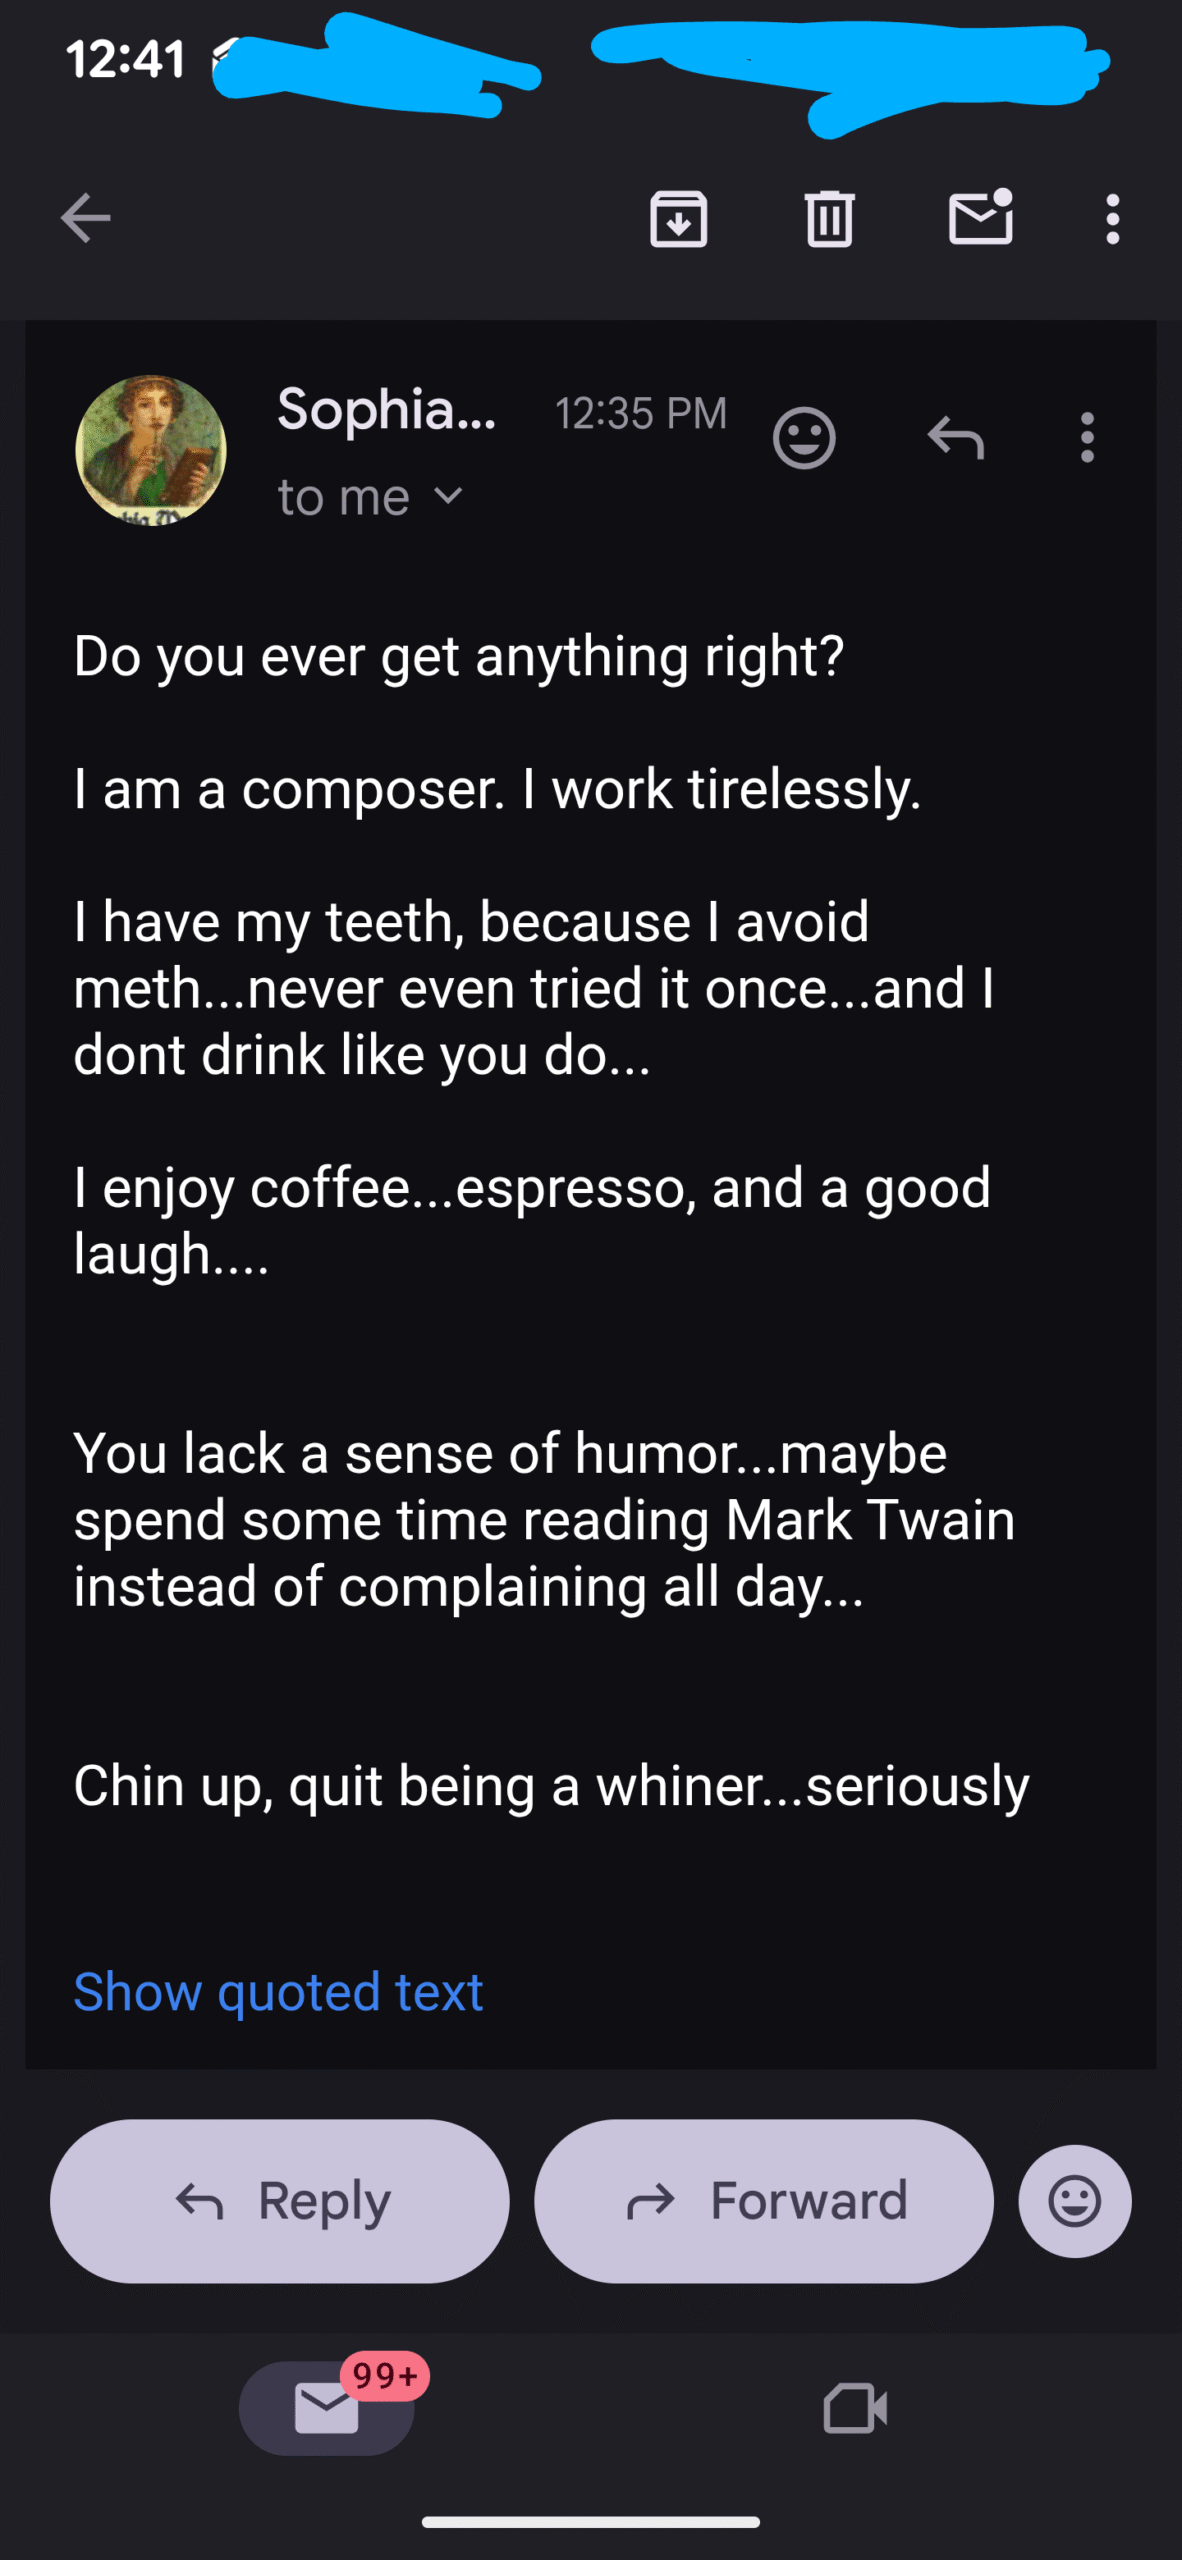Mark email as unread
Screen dimensions: 1182x2560
[981, 218]
